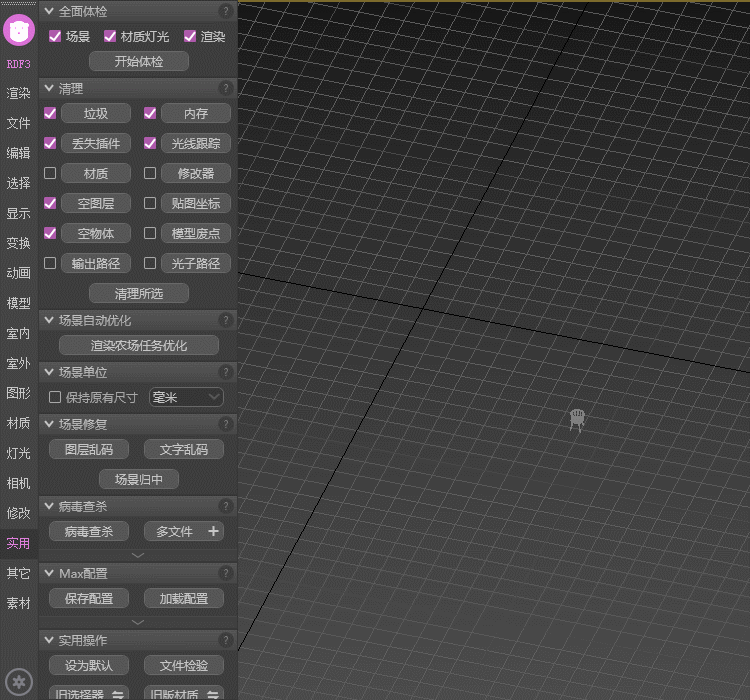Expand more options below 病毒查杀 buttons

[x=138, y=556]
